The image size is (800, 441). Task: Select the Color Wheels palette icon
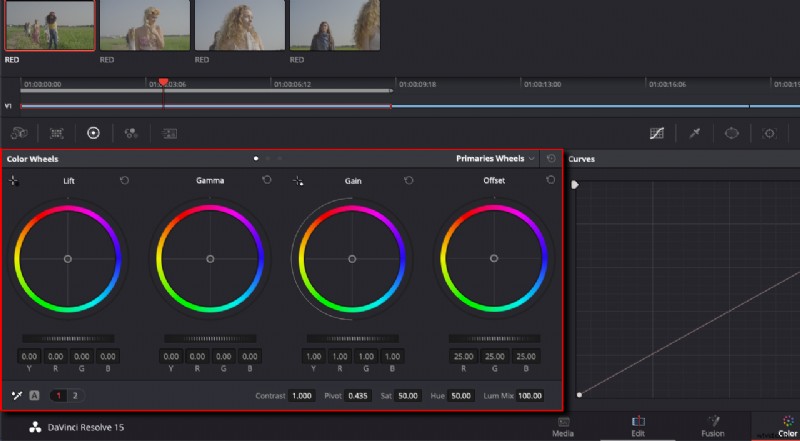(93, 133)
